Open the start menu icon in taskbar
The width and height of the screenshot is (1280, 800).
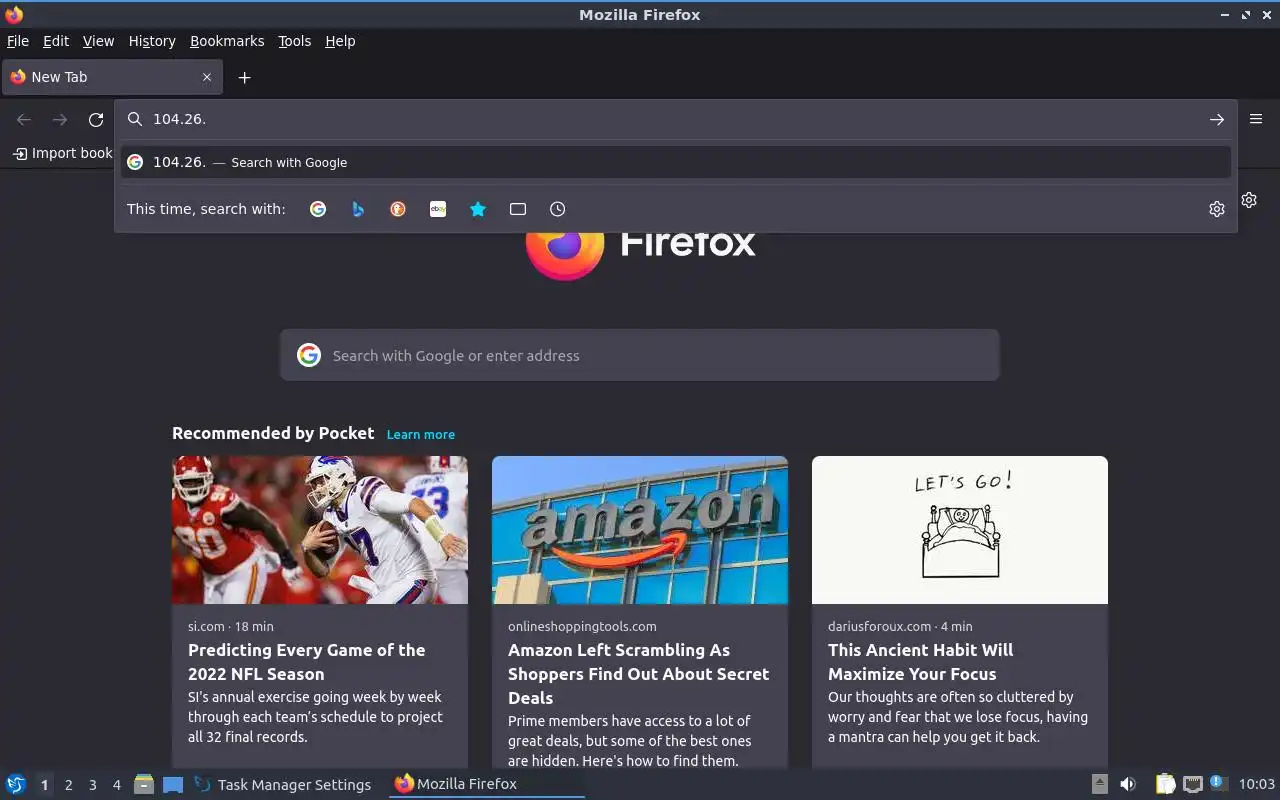click(x=16, y=784)
